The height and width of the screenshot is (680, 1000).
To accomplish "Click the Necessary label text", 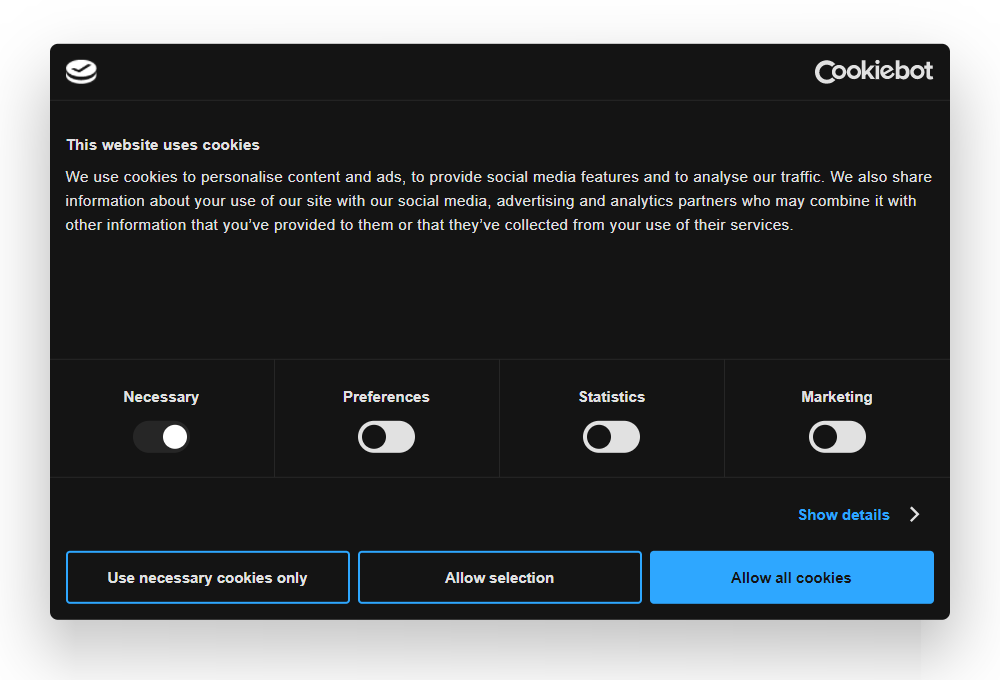I will pos(161,397).
